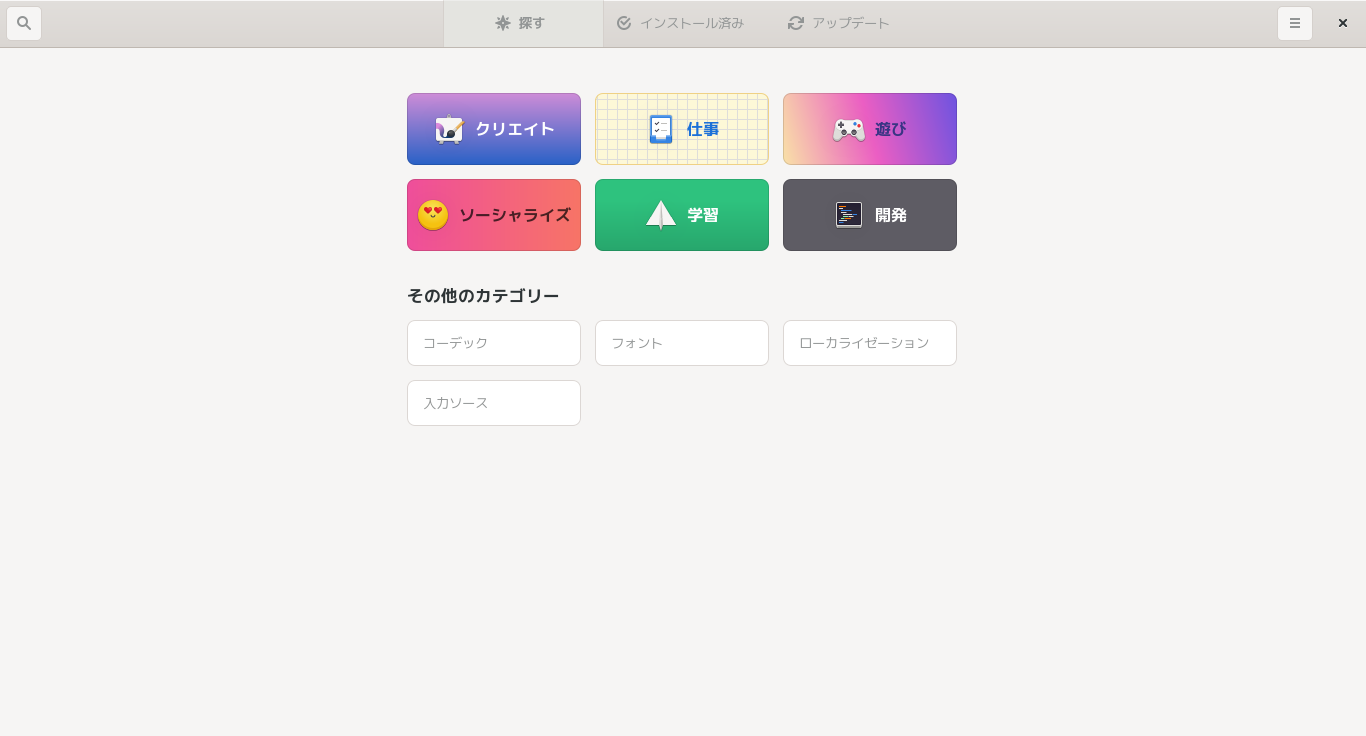Open the hamburger main menu

[1295, 23]
